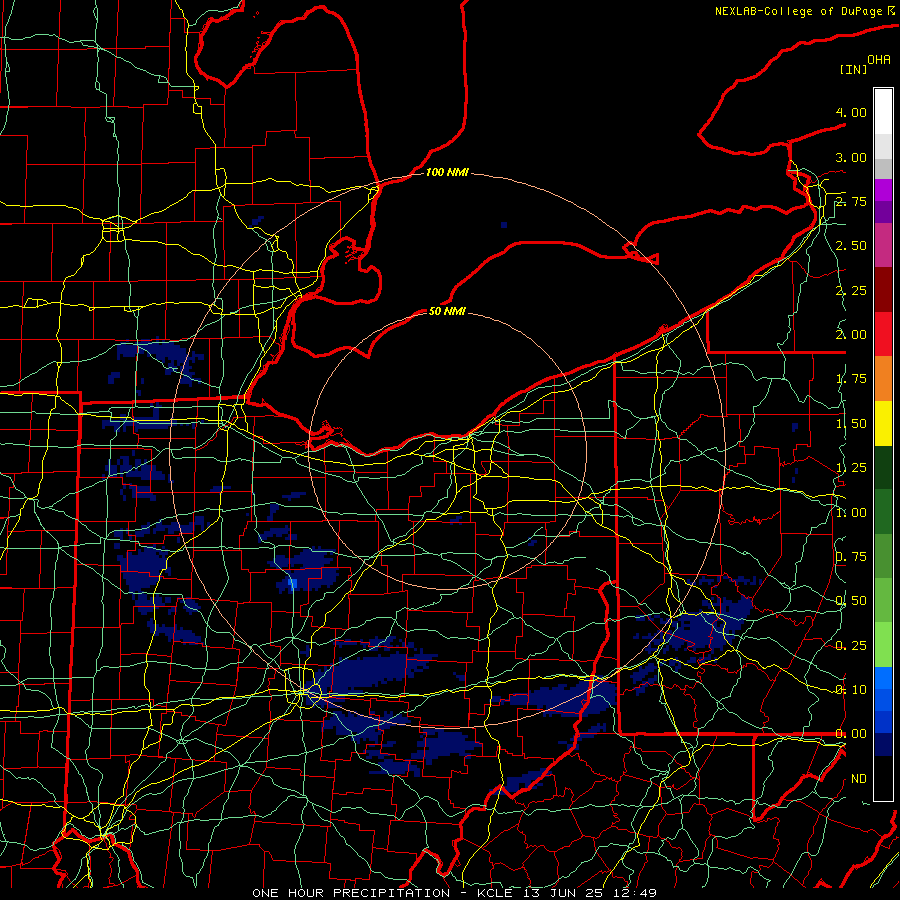900x900 pixels.
Task: Select the white swatch beside 4.00
Action: pos(883,112)
